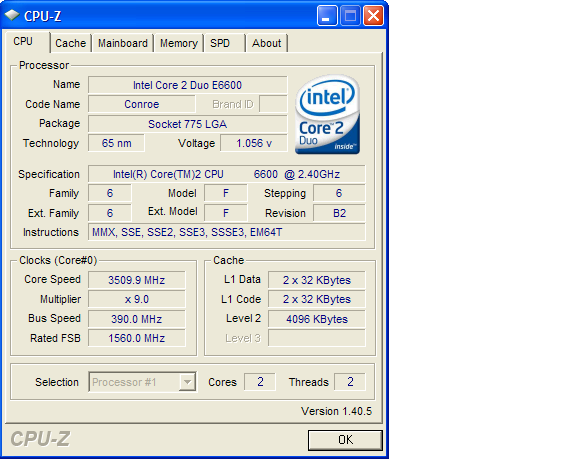Click the Threads count value

point(350,382)
